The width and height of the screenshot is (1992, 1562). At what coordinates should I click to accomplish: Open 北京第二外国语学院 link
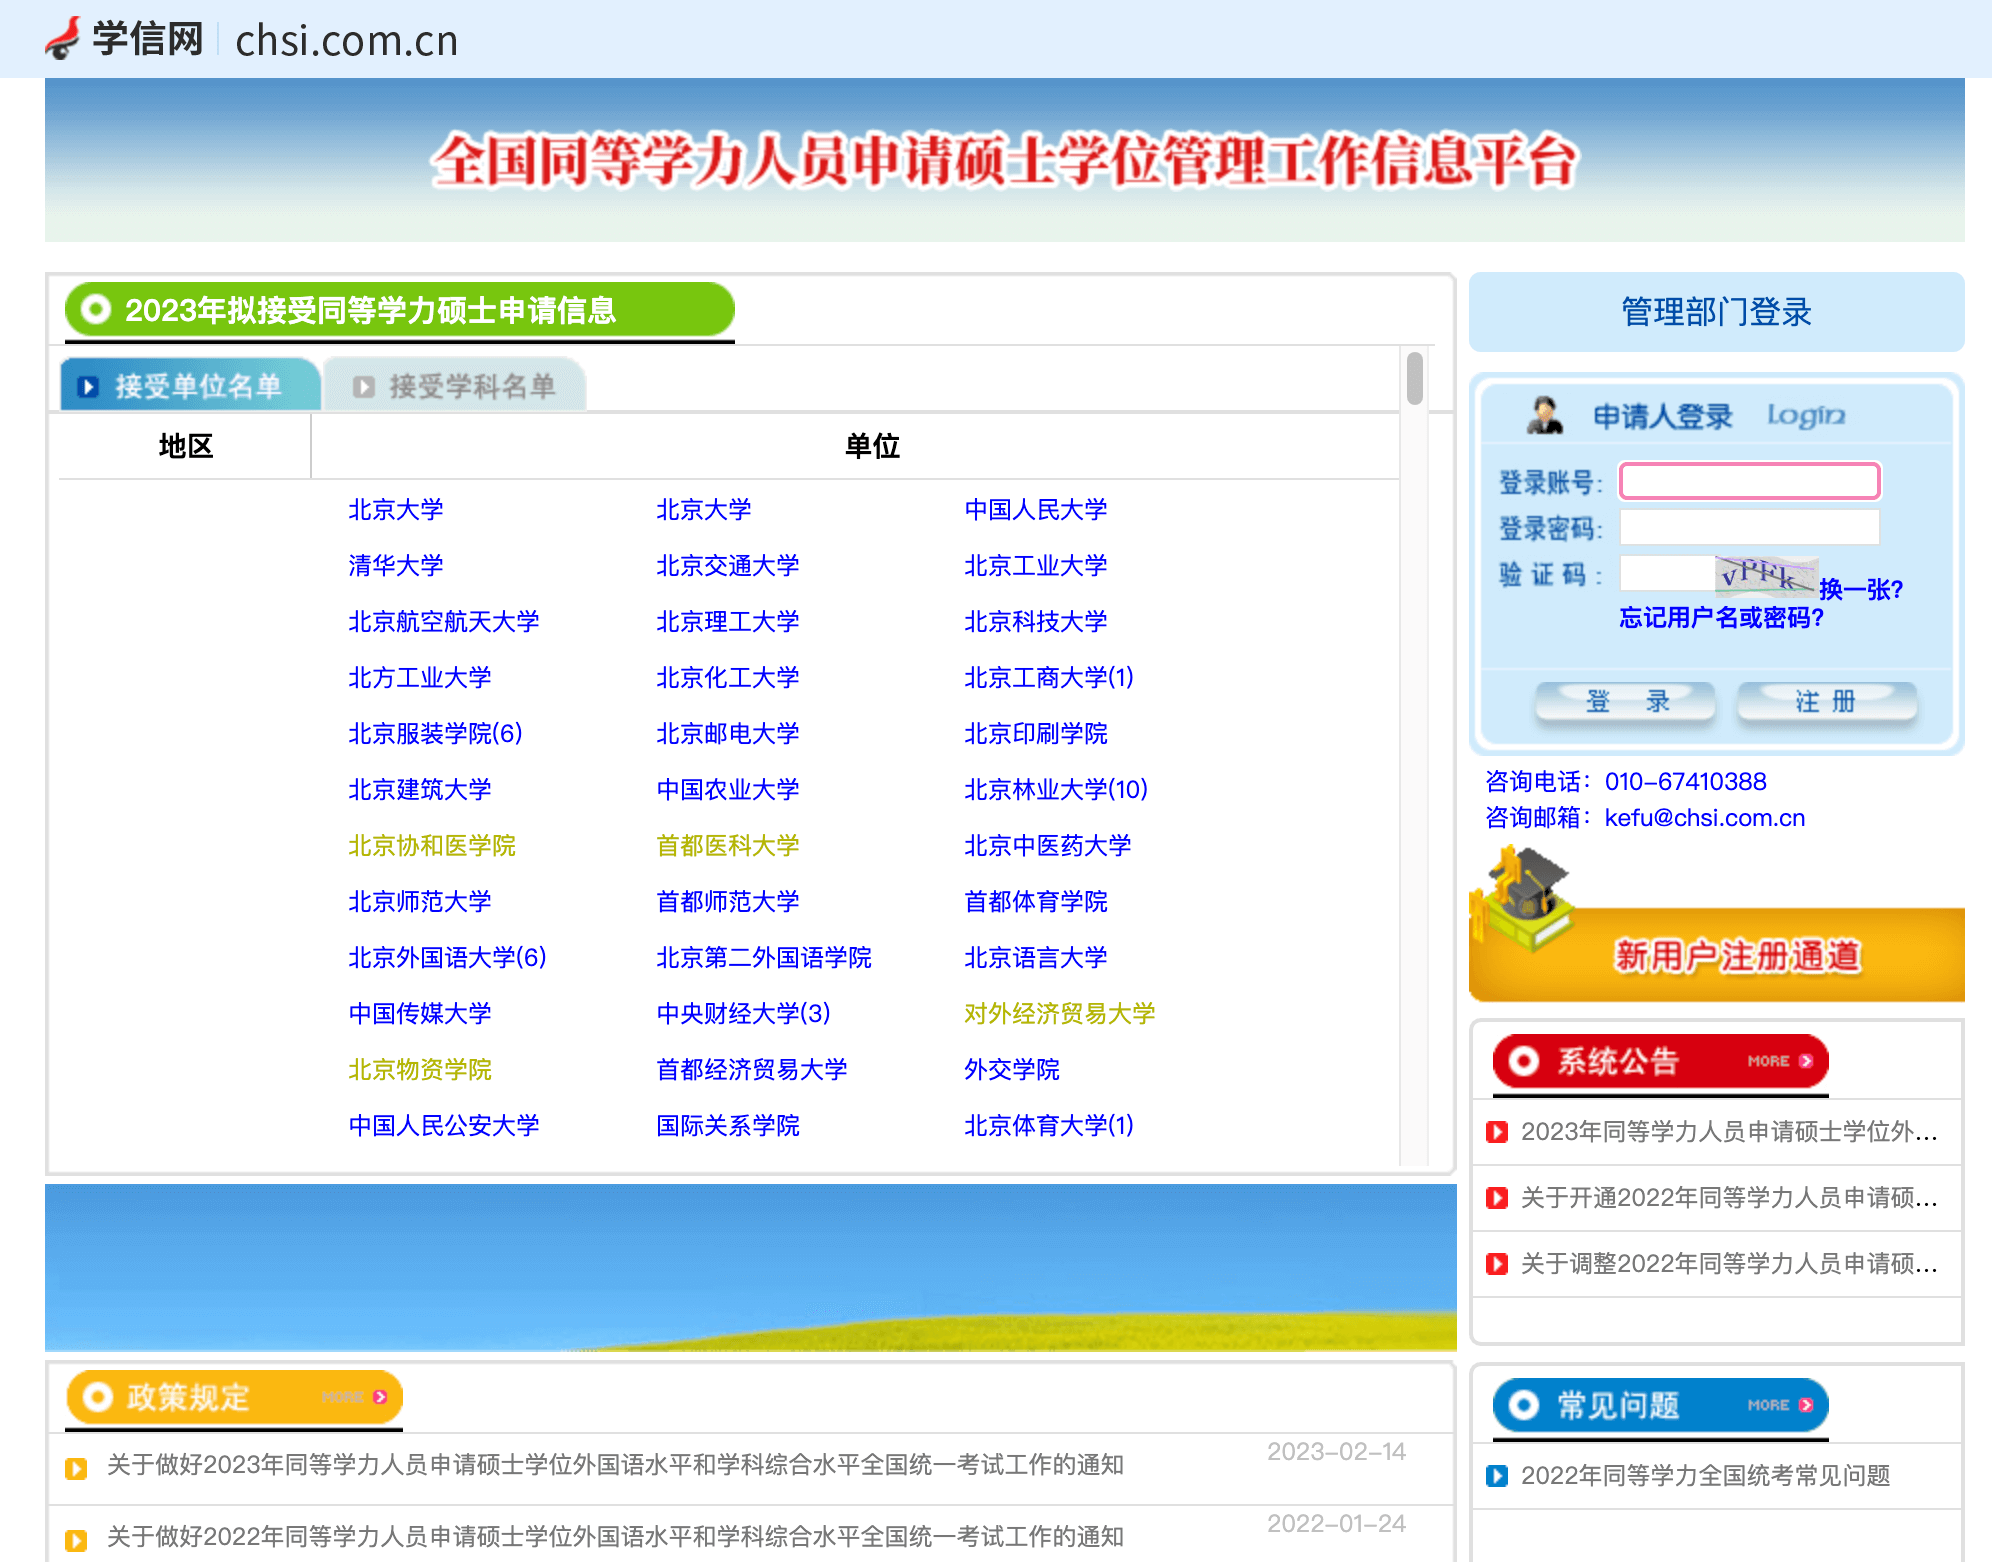pos(764,958)
